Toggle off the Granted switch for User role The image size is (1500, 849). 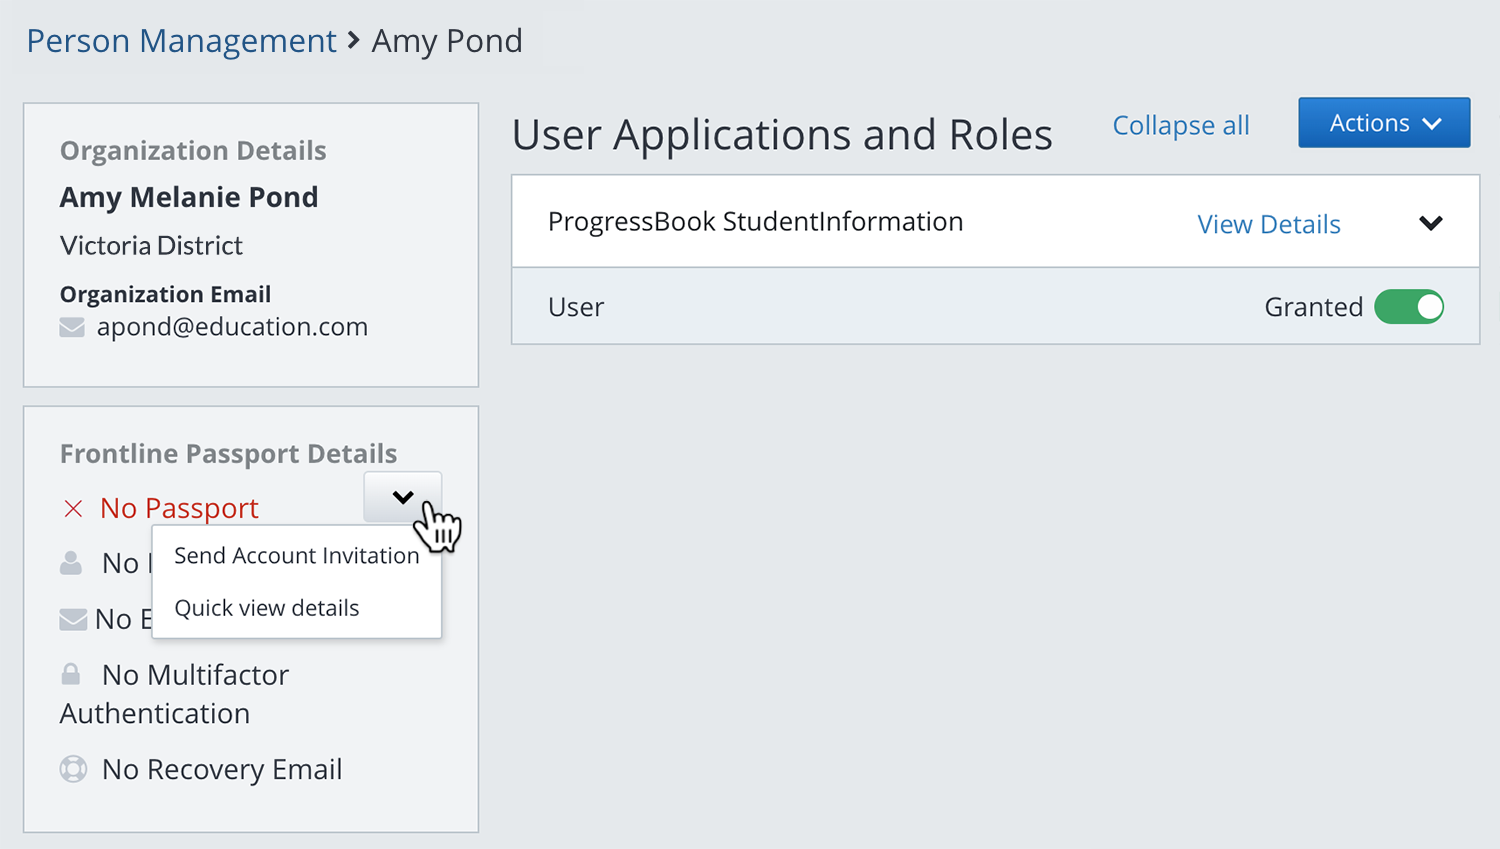click(1408, 307)
